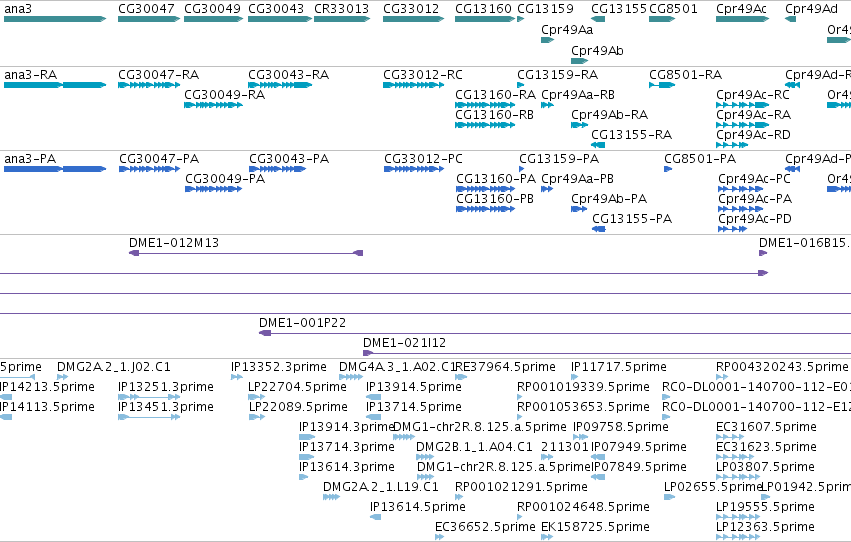This screenshot has width=851, height=542.
Task: Select the CG33012 gene feature
Action: click(414, 19)
